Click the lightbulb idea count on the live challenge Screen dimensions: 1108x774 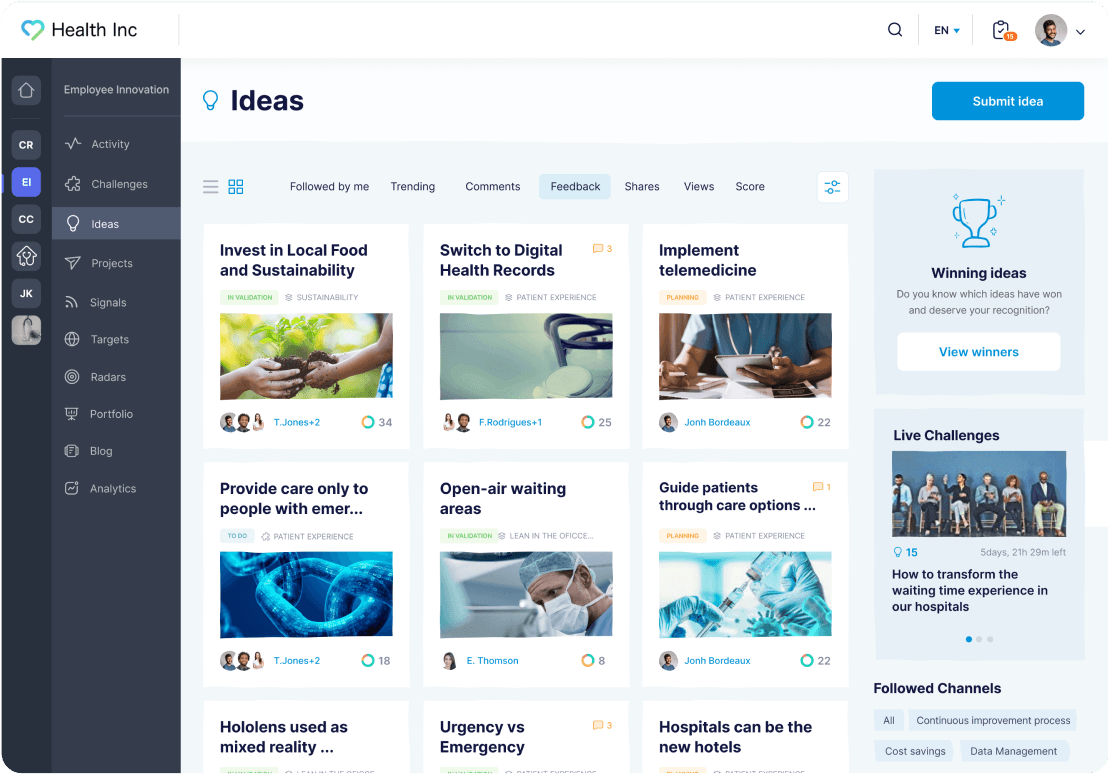(x=905, y=552)
